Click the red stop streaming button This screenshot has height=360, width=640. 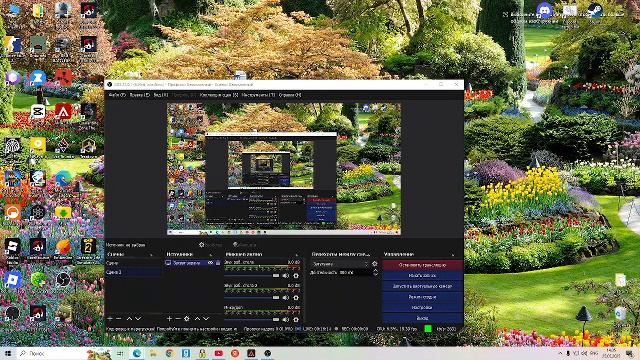click(x=422, y=265)
